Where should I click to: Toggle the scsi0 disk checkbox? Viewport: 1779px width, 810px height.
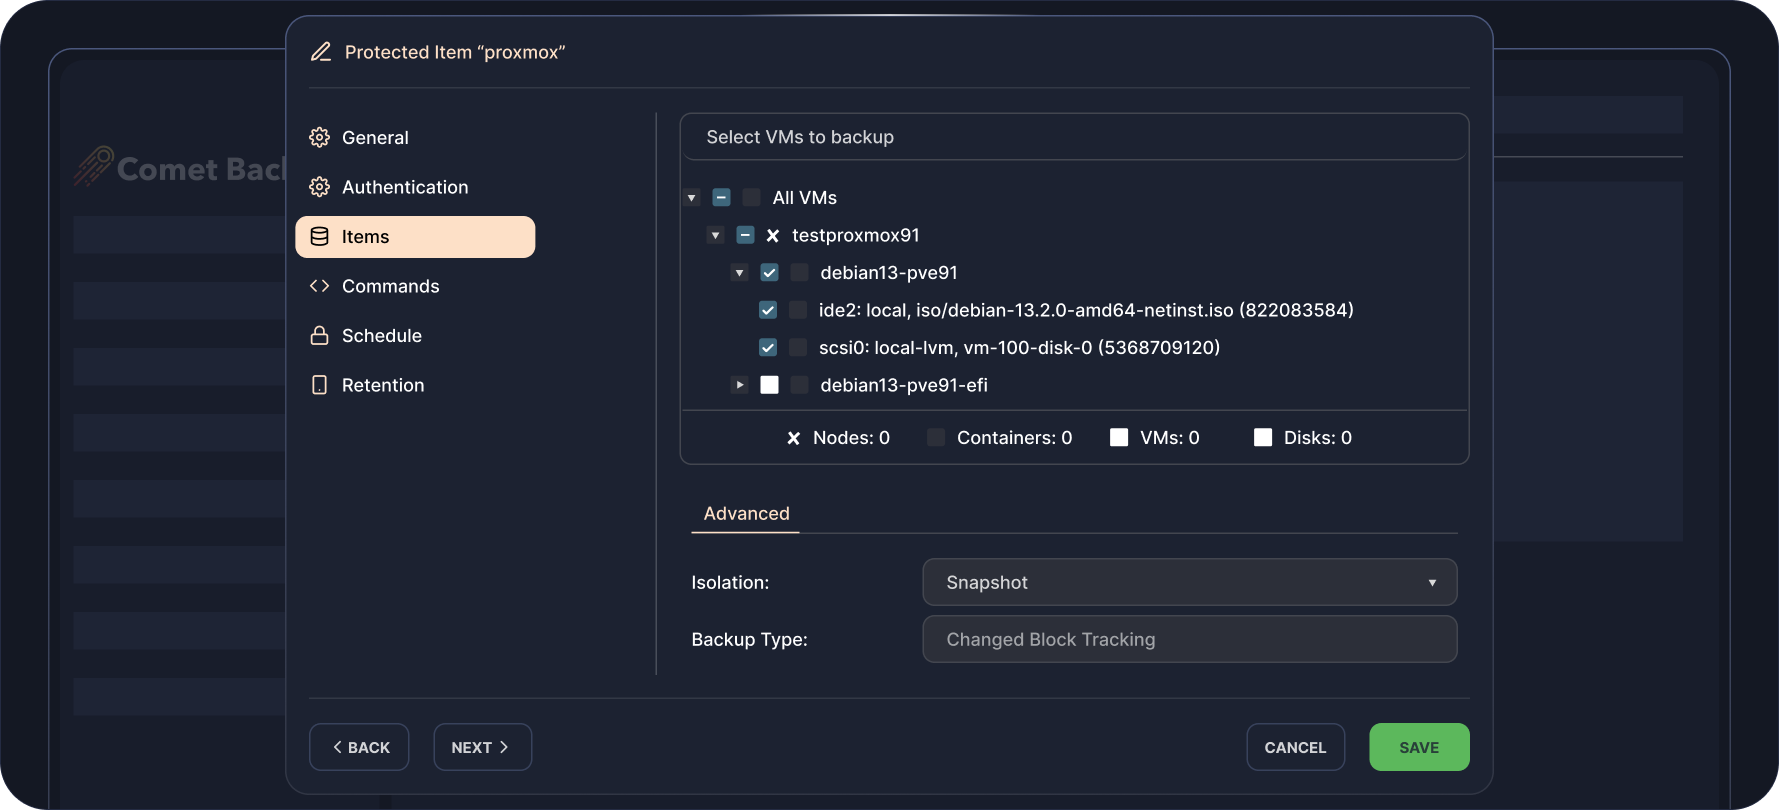768,348
